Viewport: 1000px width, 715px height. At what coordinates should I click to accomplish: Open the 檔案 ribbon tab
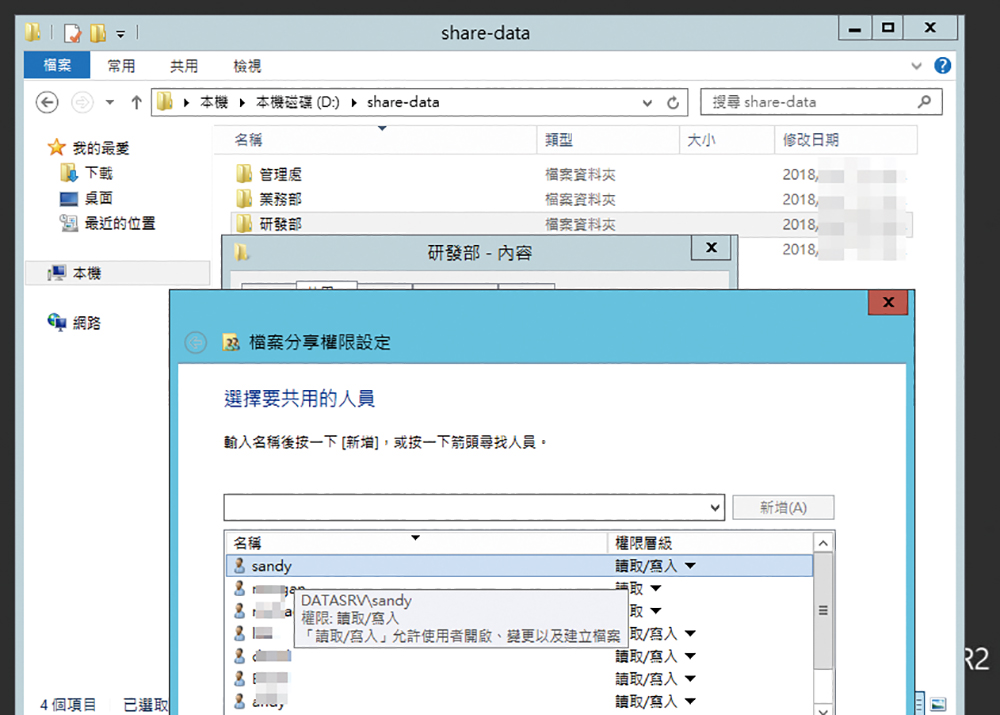(57, 65)
